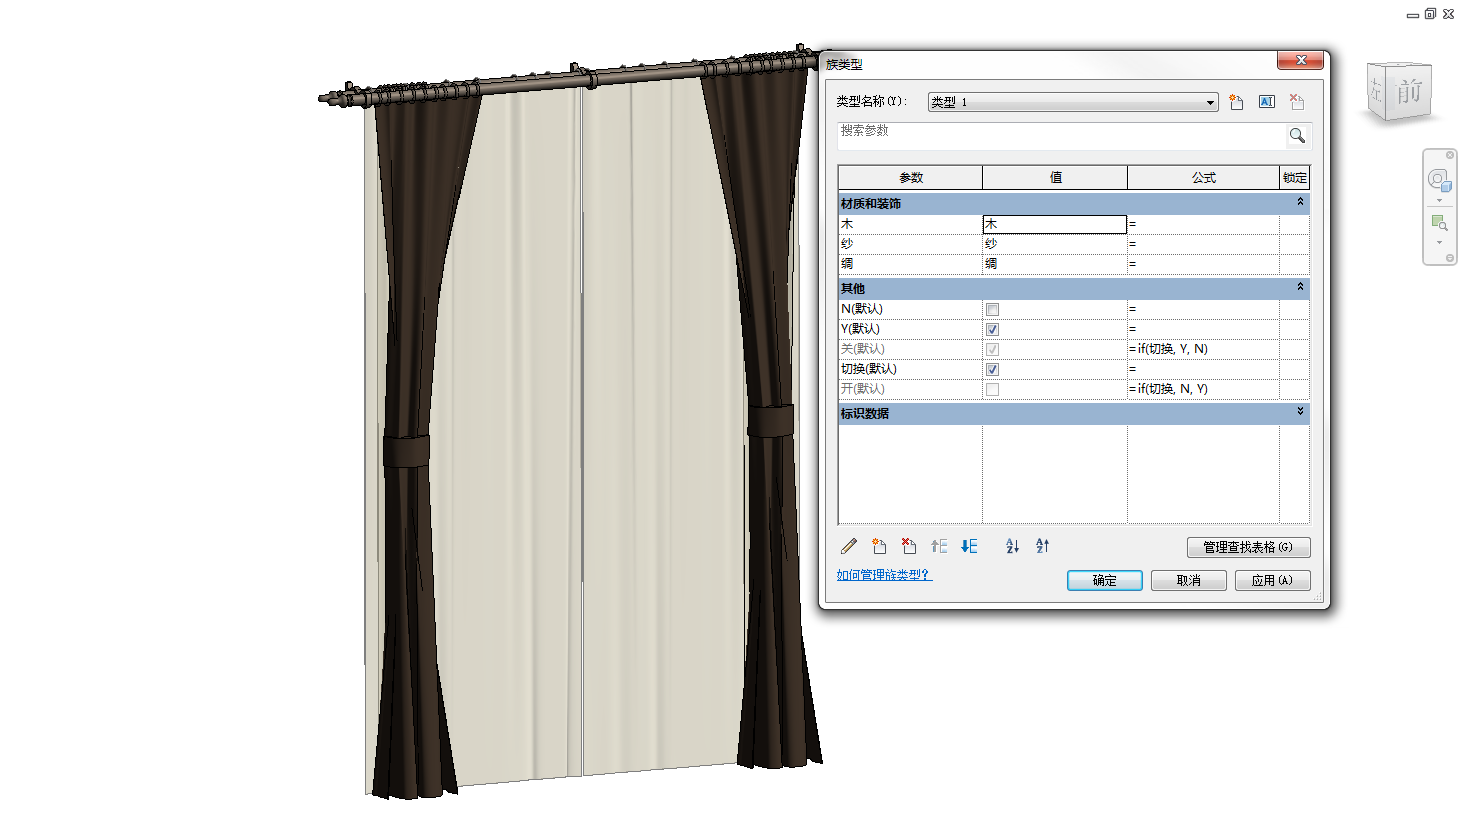Select the if(切换, N, Y) formula cell
This screenshot has height=837, width=1458.
(x=1204, y=389)
